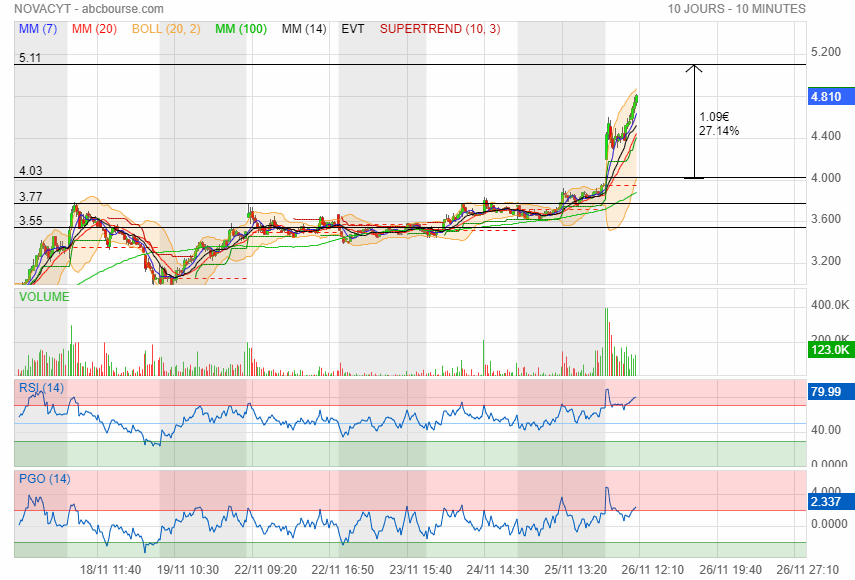The width and height of the screenshot is (855, 580).
Task: Click the MM (100) legend label
Action: point(241,29)
